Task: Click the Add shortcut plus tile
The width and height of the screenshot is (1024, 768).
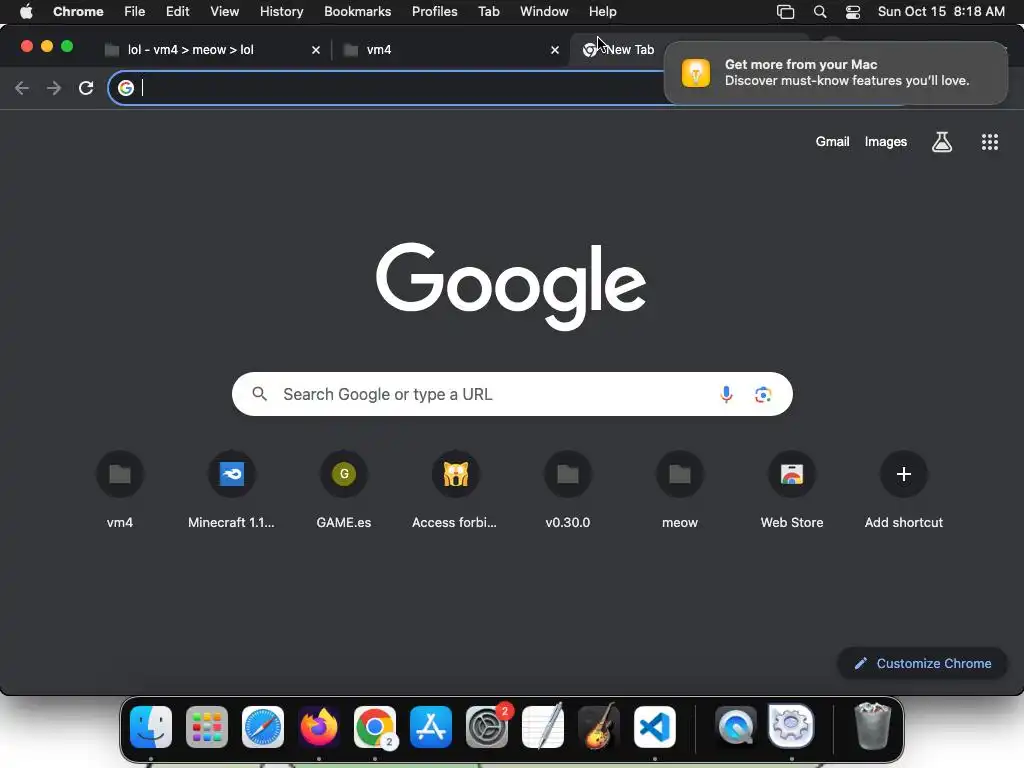Action: [904, 490]
